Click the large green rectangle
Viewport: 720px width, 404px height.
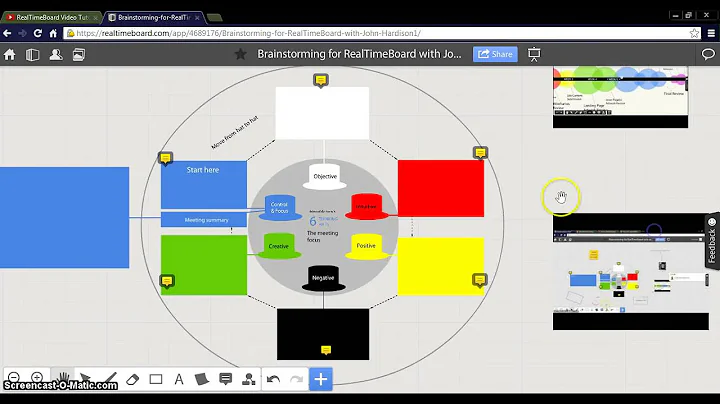[x=204, y=265]
